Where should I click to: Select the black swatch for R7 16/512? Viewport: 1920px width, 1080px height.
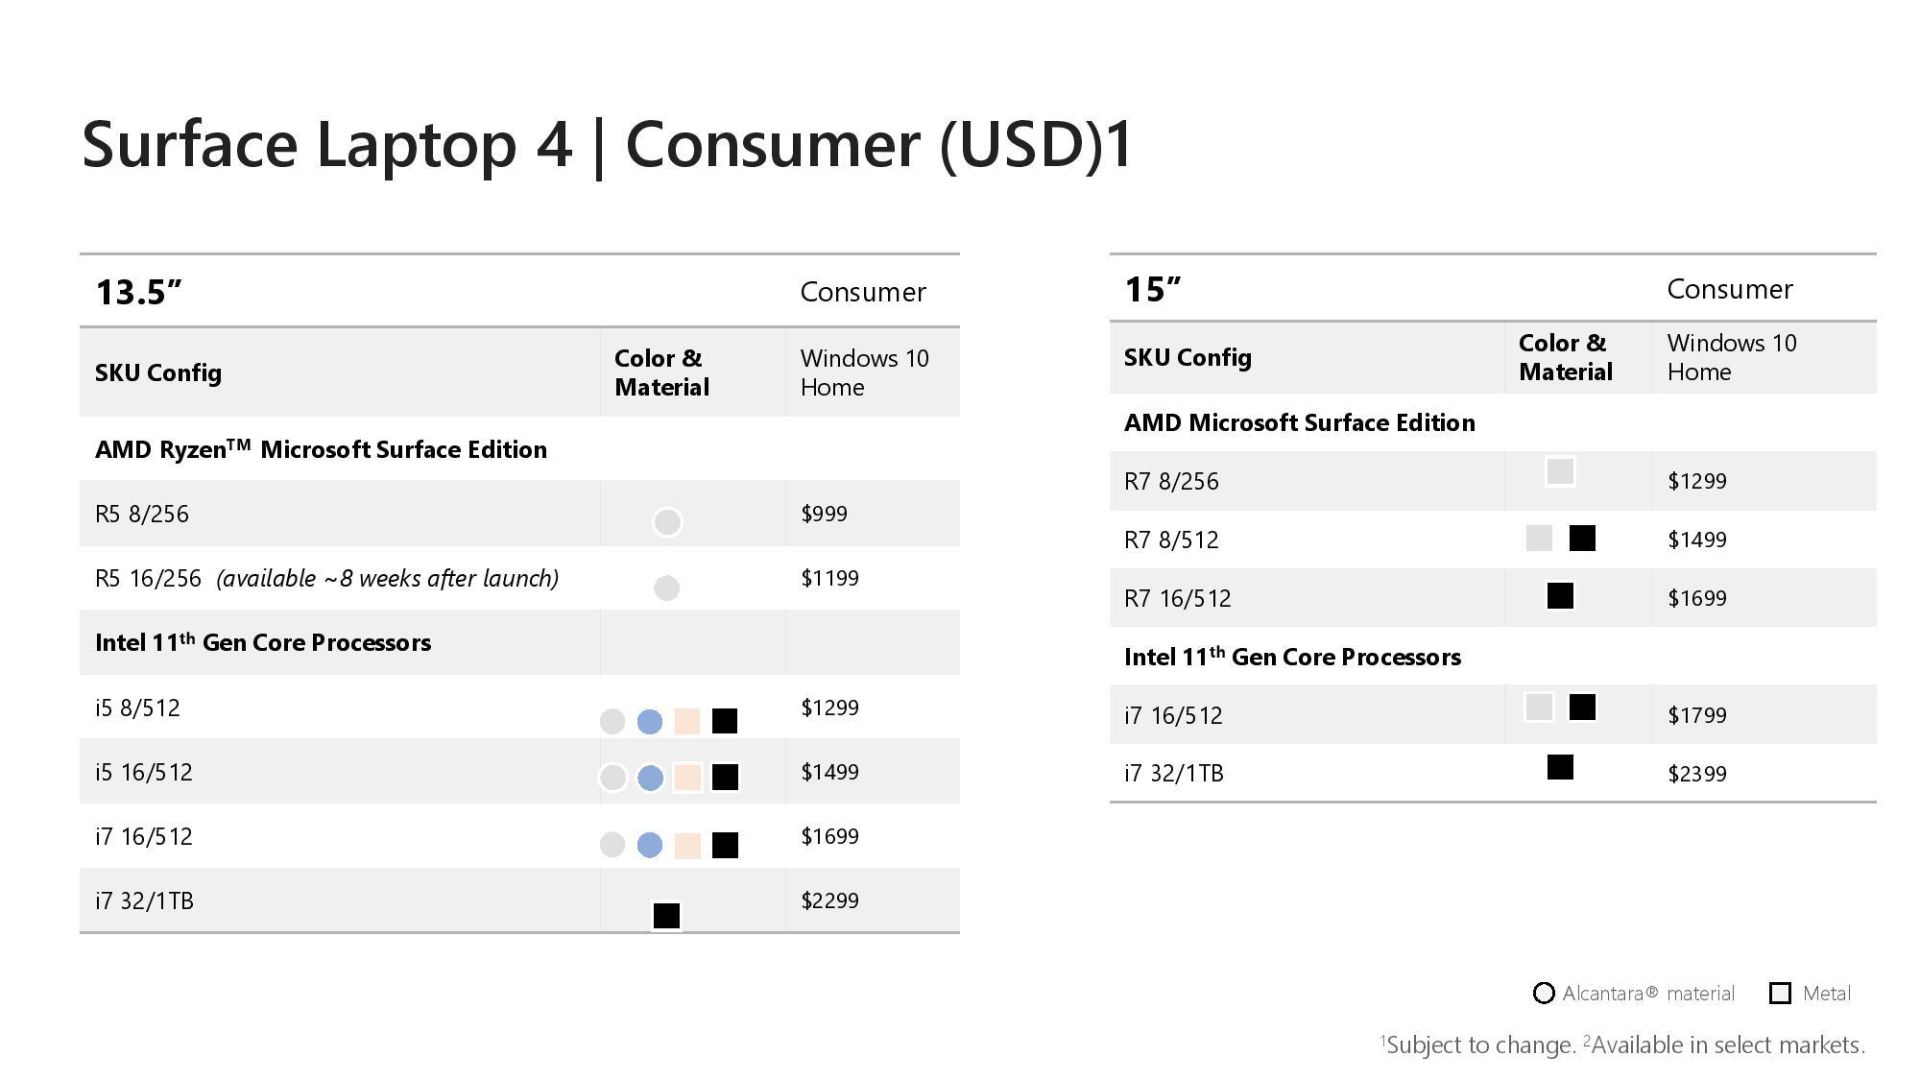pyautogui.click(x=1560, y=596)
